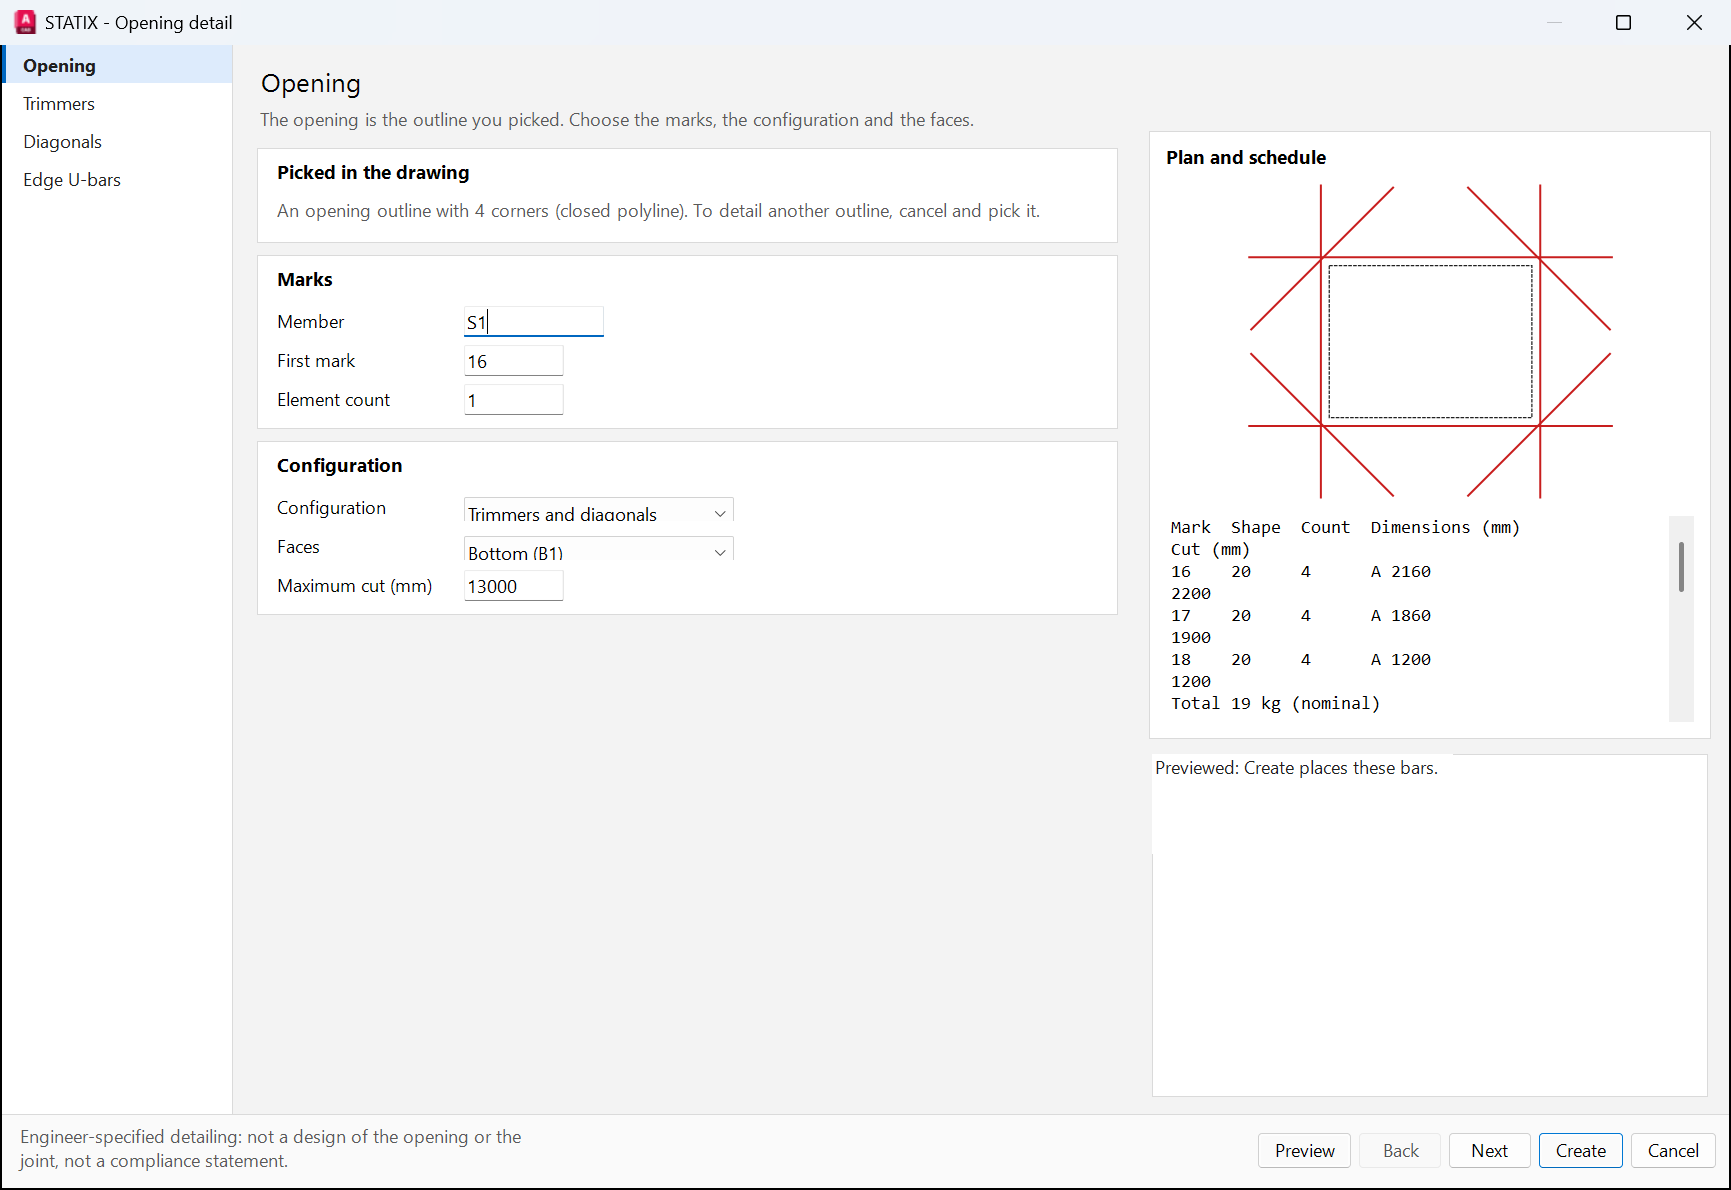The height and width of the screenshot is (1190, 1731).
Task: Select the 'A 1200' dimension entry
Action: pyautogui.click(x=1400, y=660)
